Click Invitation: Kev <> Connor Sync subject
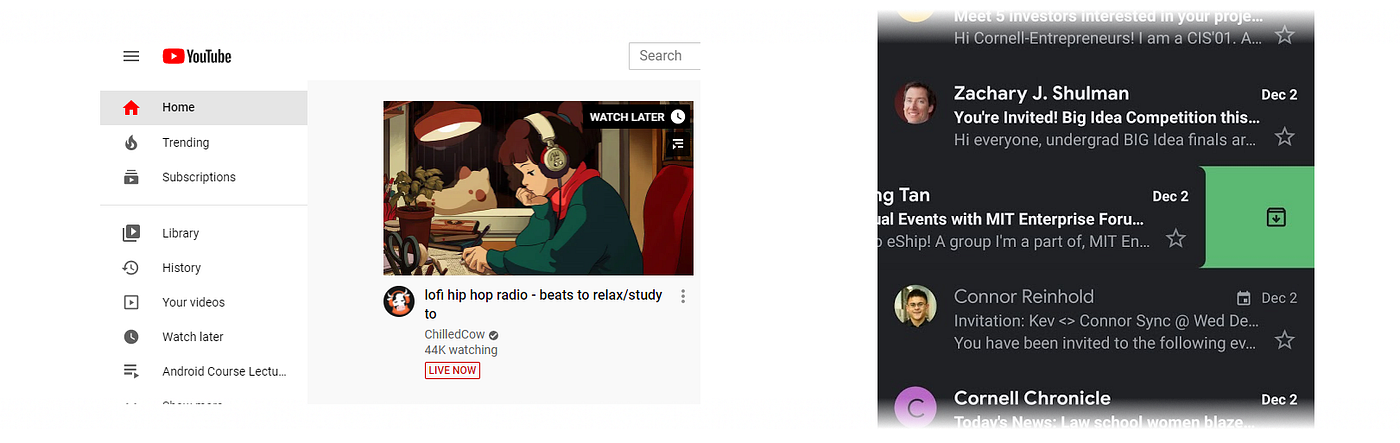 pos(1105,321)
